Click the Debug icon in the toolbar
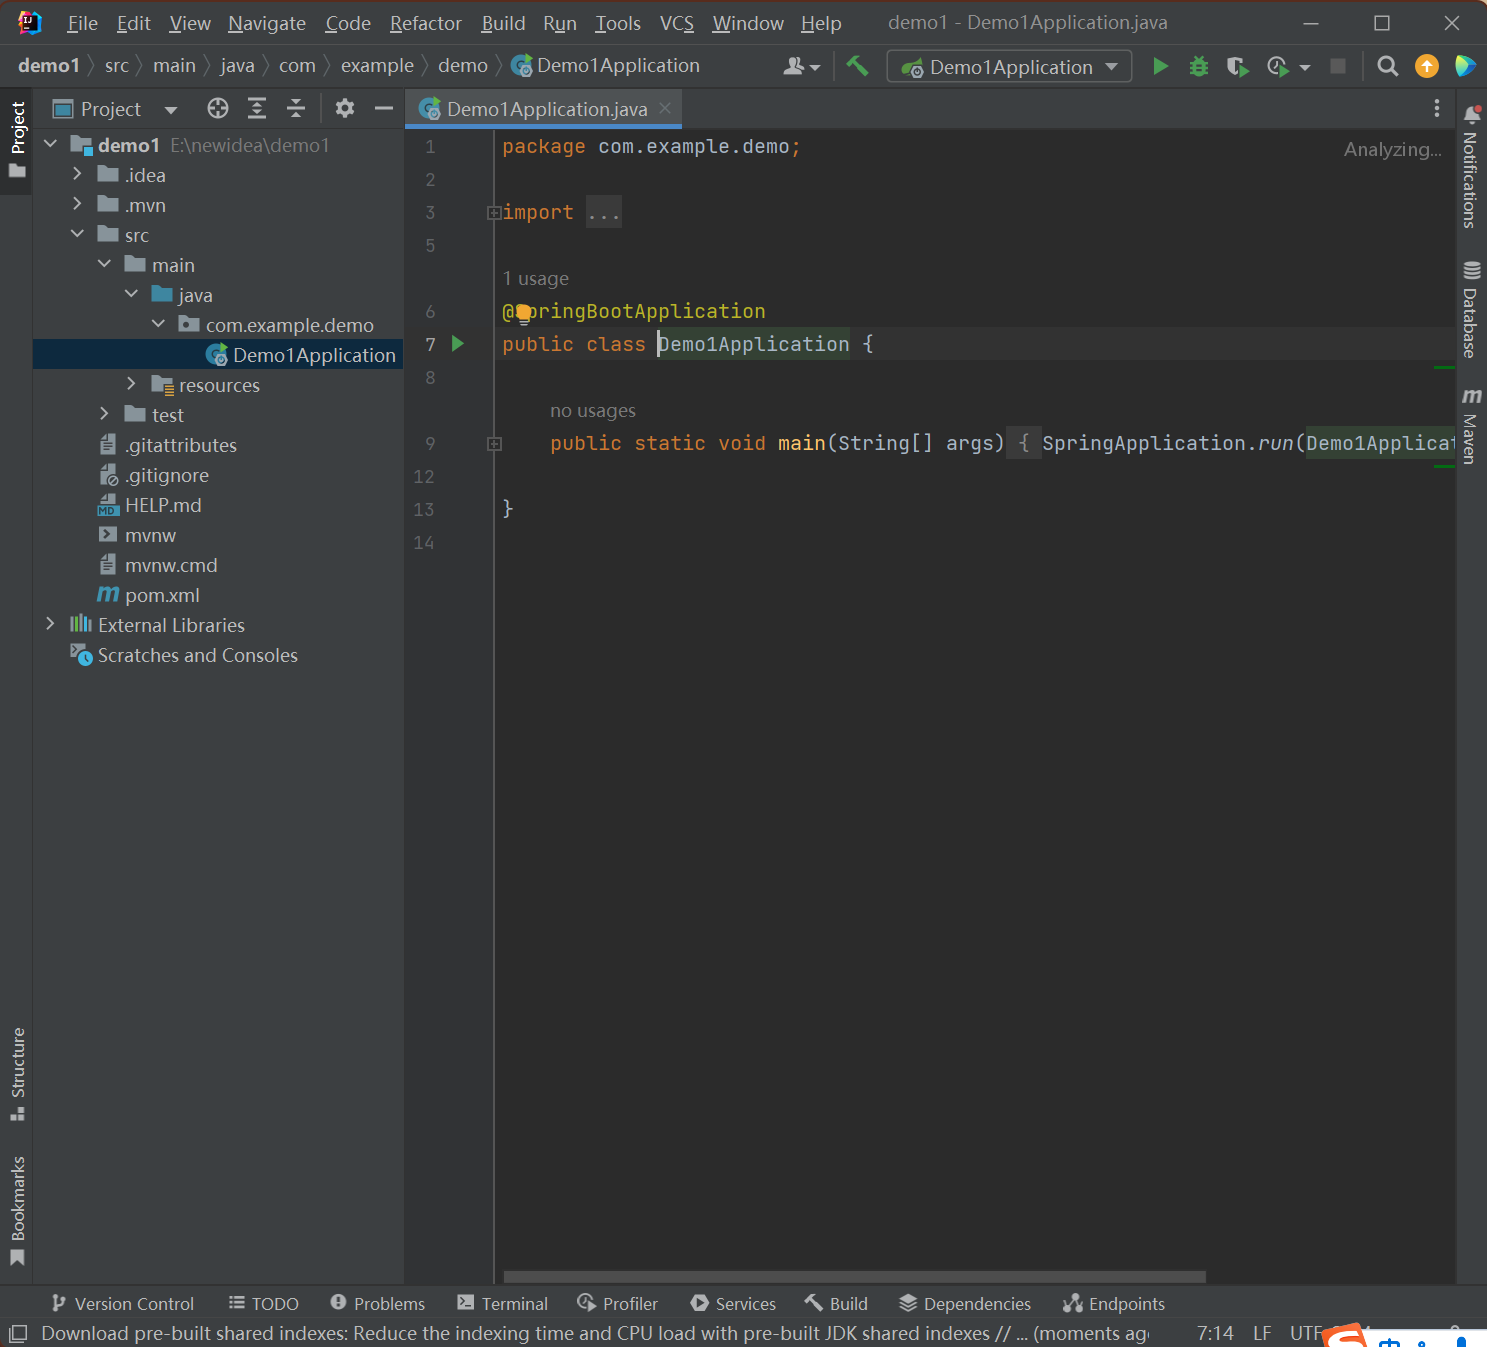The height and width of the screenshot is (1347, 1487). [1198, 66]
